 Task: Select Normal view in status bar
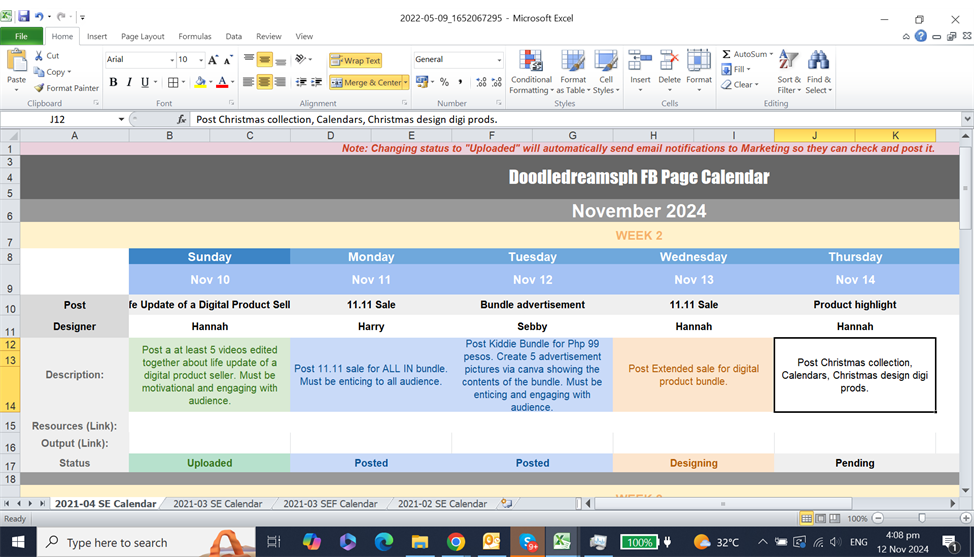point(806,518)
